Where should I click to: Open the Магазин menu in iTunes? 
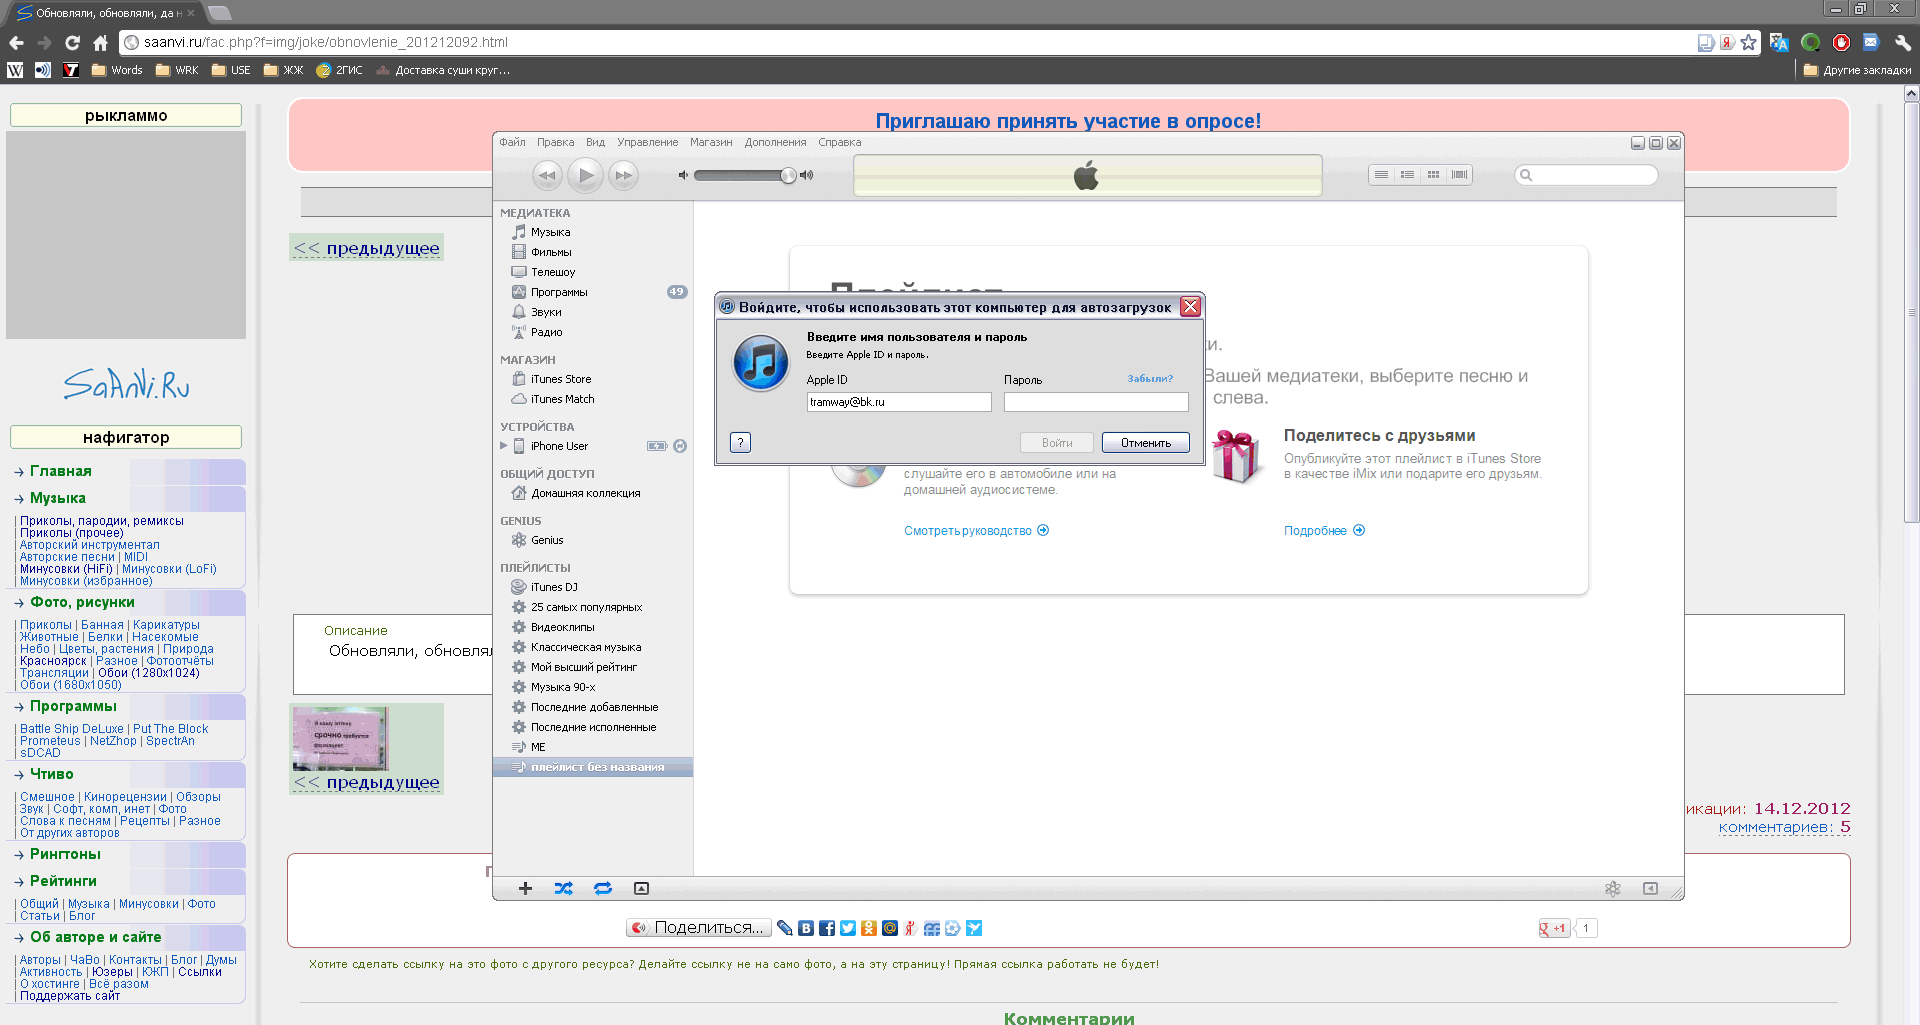(x=711, y=142)
